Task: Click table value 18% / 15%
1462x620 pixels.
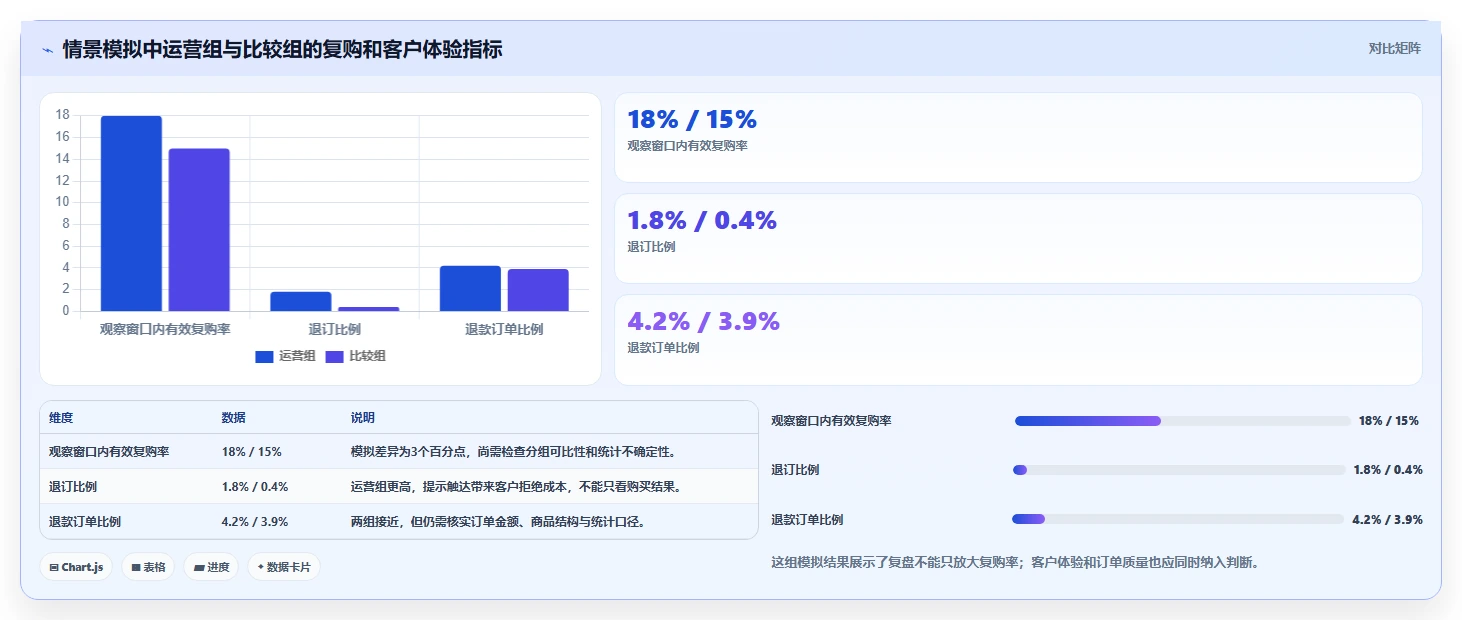Action: (x=252, y=452)
